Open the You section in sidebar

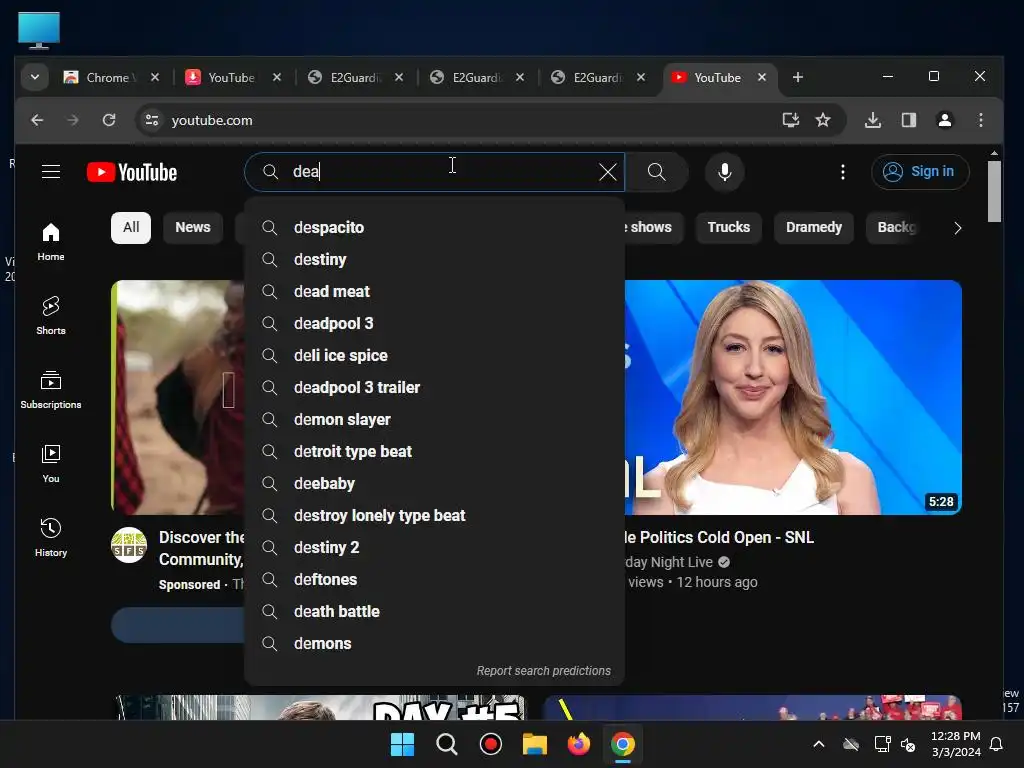[51, 464]
